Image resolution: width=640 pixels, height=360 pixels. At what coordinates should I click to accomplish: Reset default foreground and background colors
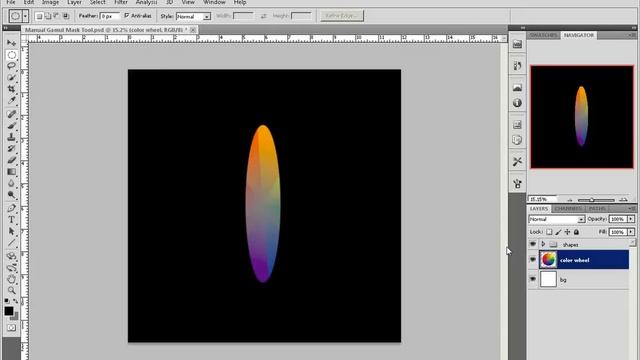click(x=7, y=301)
